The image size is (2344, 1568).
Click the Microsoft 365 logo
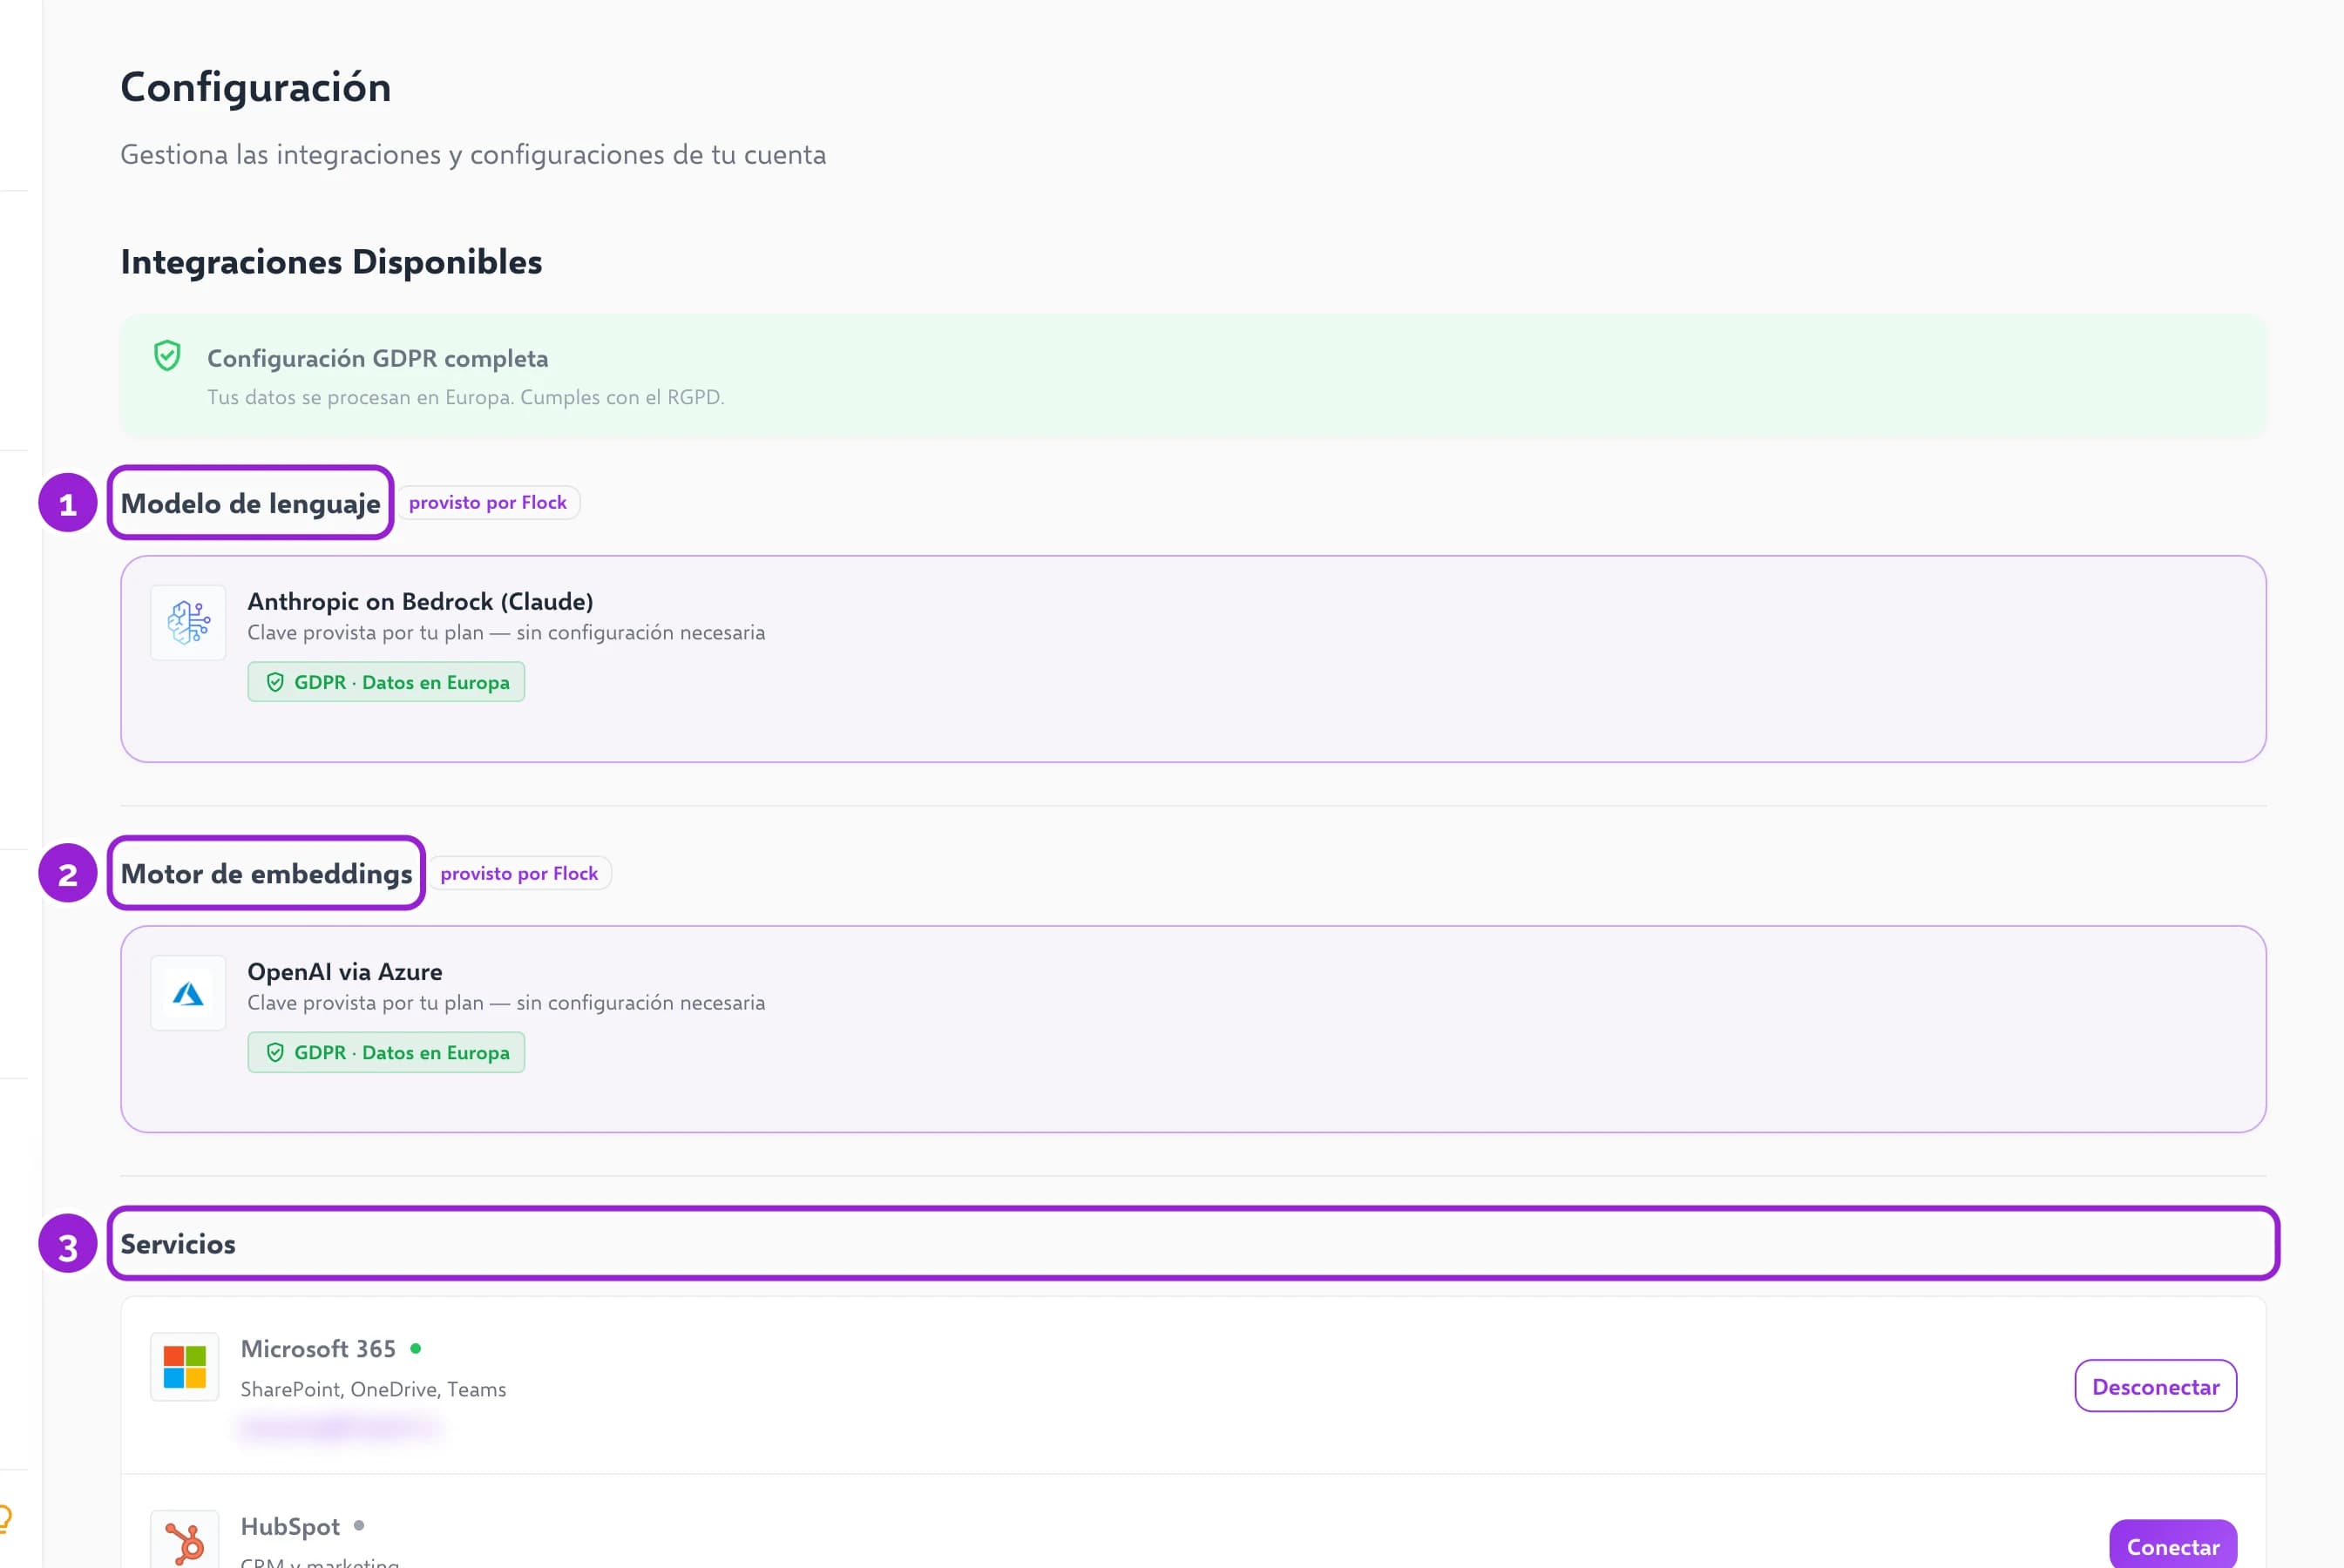[185, 1366]
